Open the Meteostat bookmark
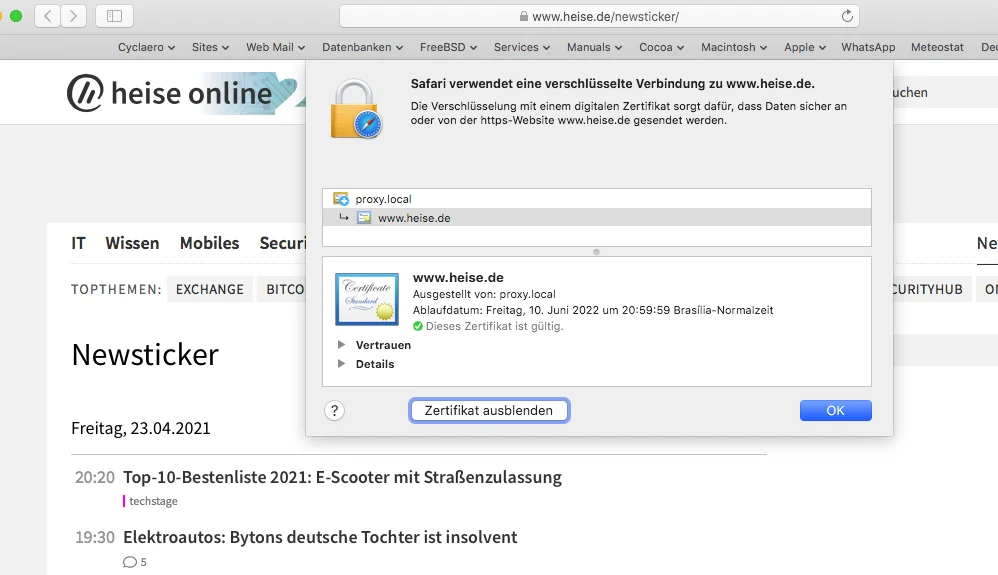 pyautogui.click(x=937, y=47)
